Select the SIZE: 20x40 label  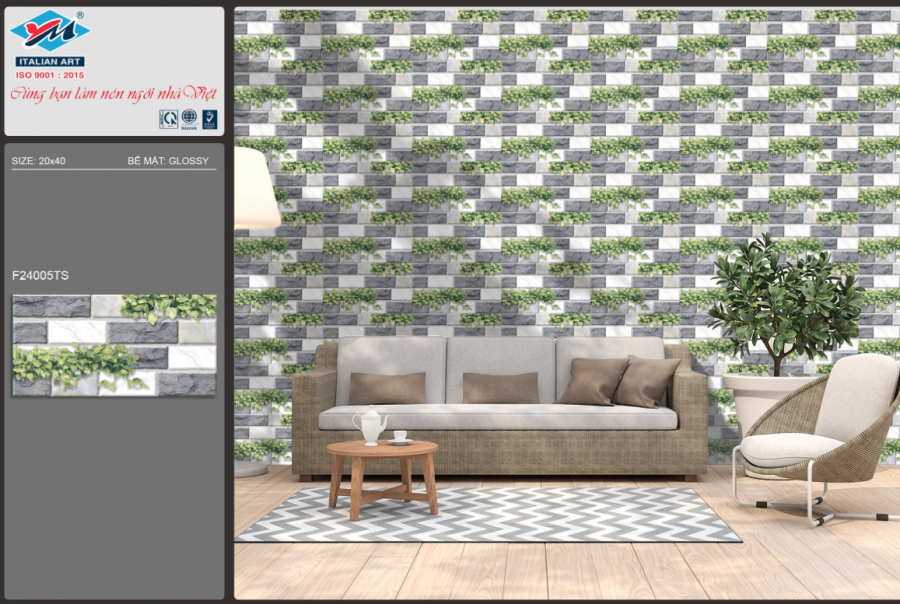click(39, 160)
